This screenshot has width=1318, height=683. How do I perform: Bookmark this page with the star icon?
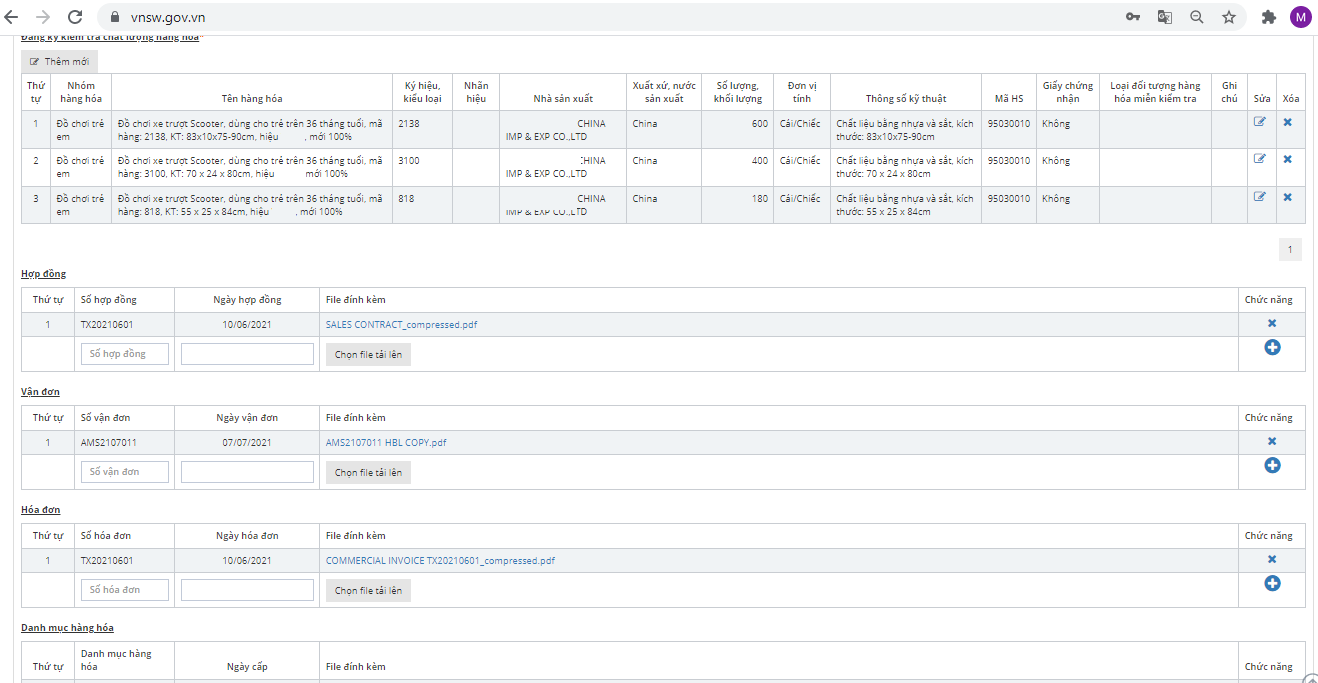[1228, 17]
